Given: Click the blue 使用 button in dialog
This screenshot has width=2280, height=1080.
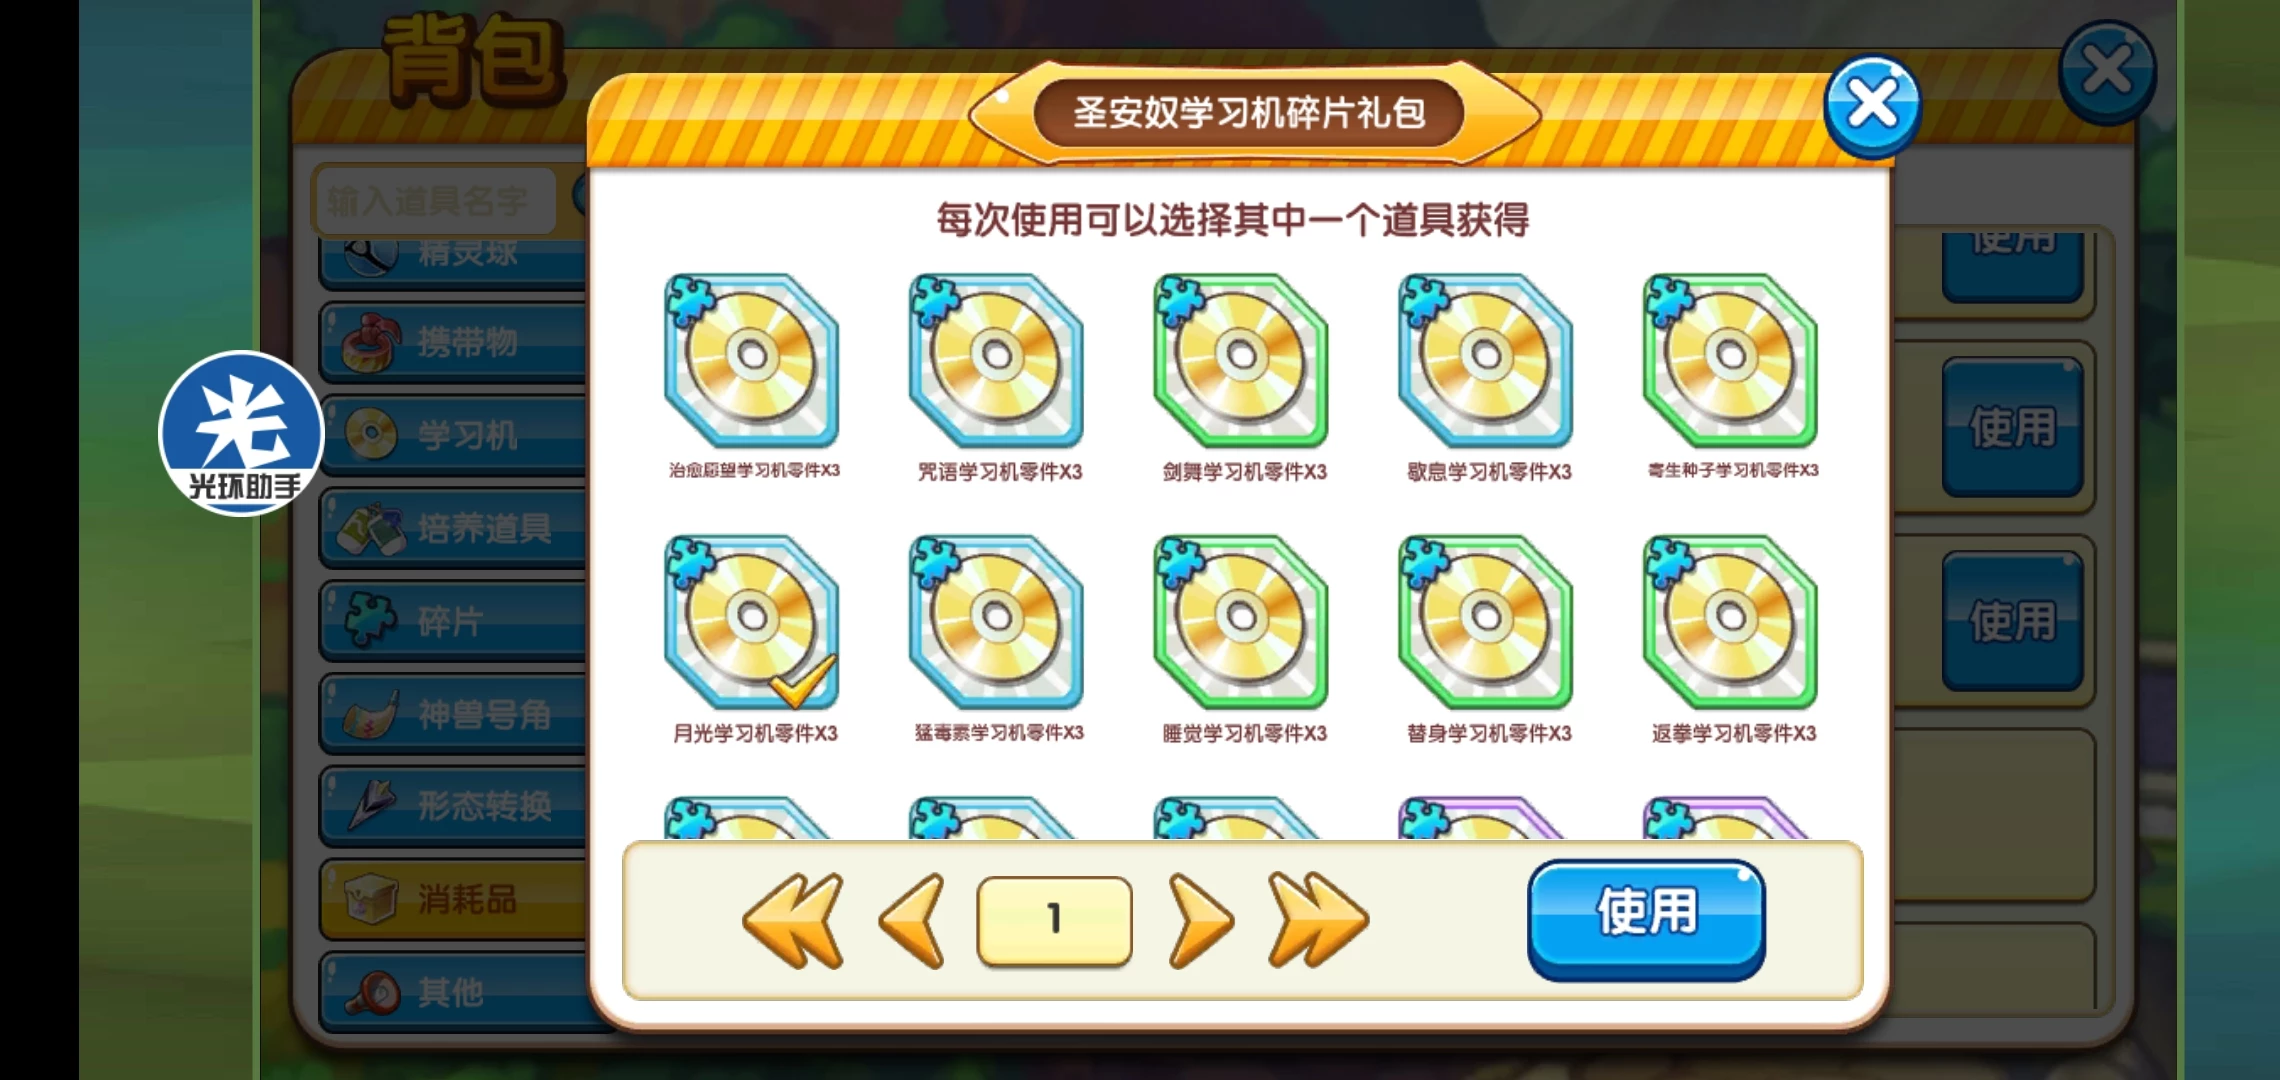Looking at the screenshot, I should 1646,918.
